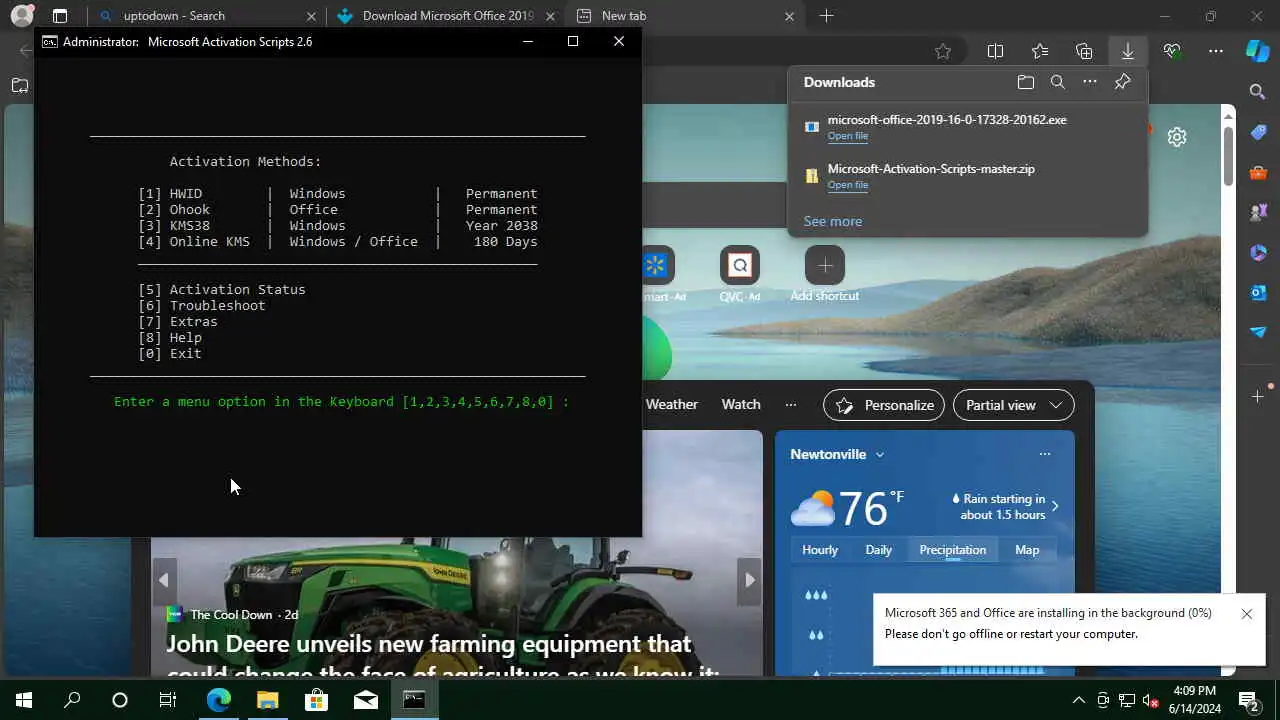Image resolution: width=1280 pixels, height=720 pixels.
Task: Open the sidebar Shopping tag icon
Action: (x=1258, y=132)
